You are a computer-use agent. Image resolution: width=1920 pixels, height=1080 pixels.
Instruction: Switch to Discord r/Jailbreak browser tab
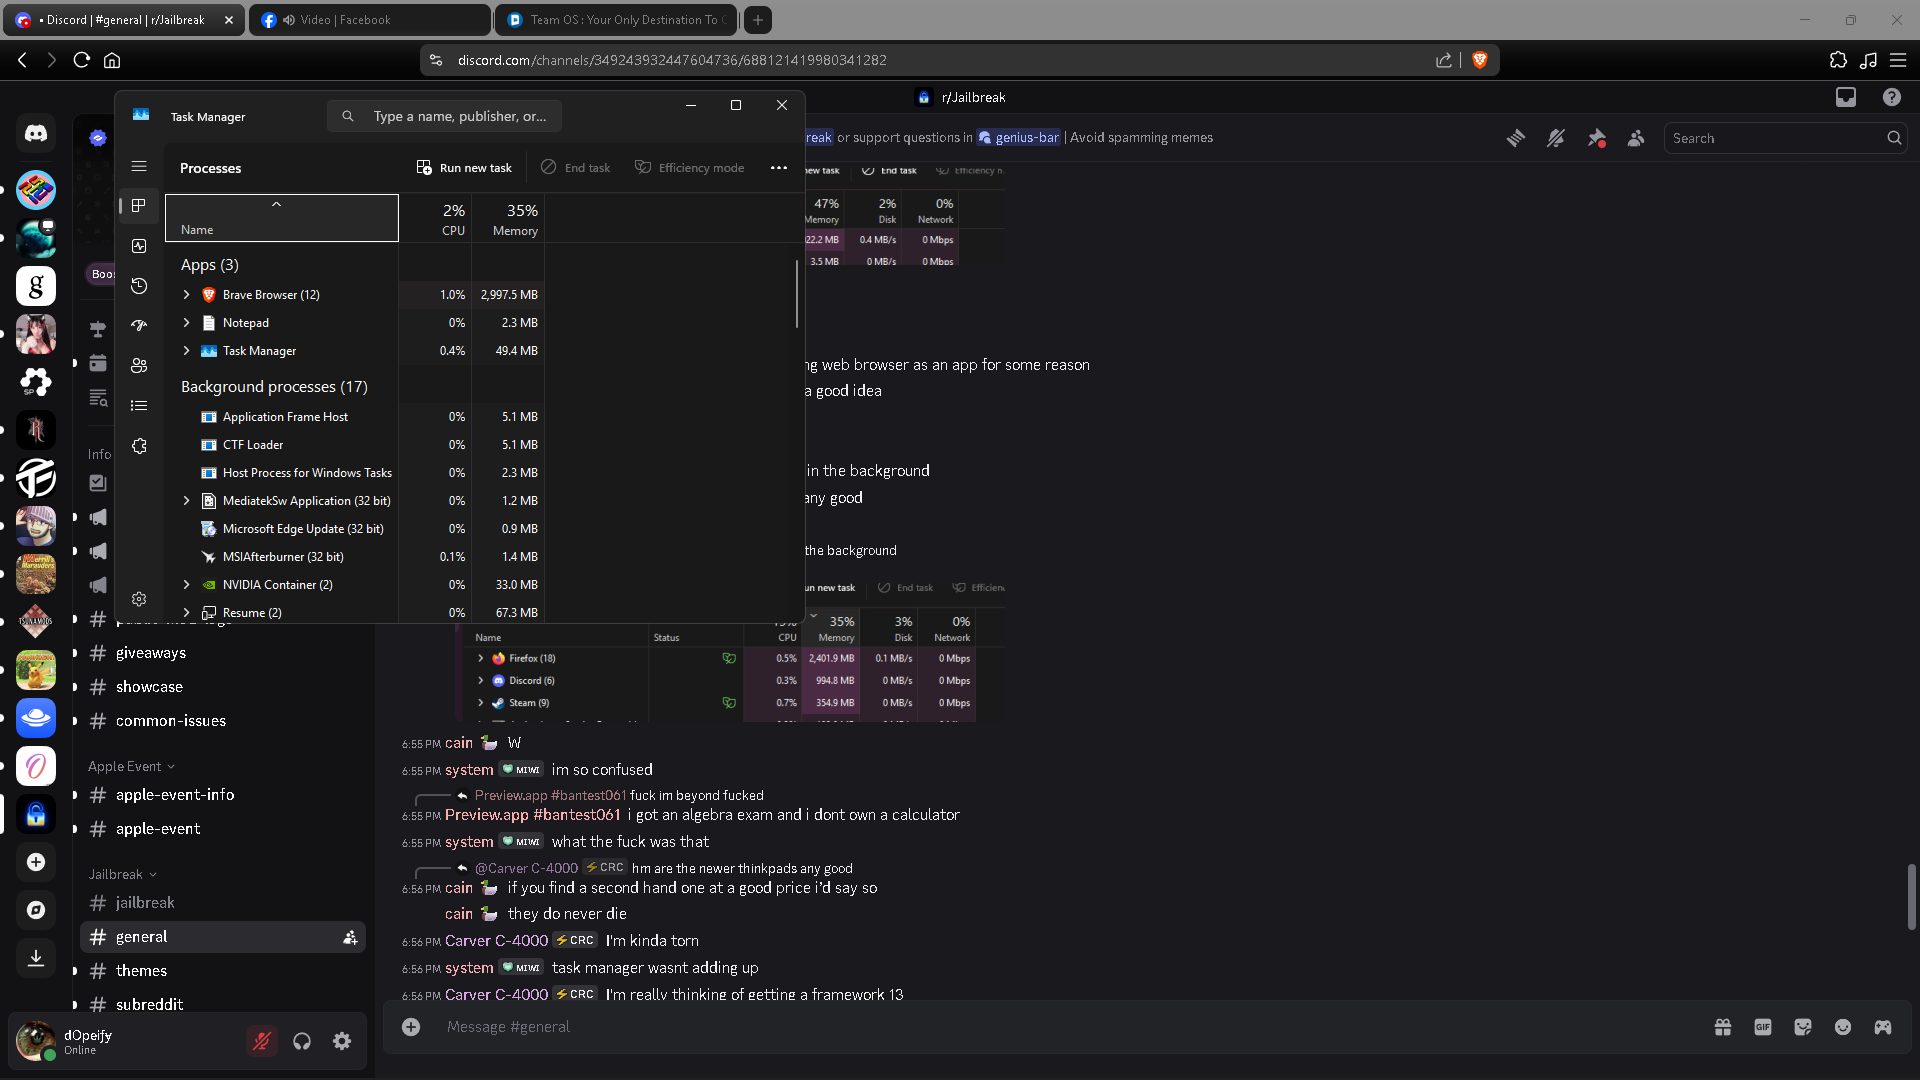pos(124,20)
